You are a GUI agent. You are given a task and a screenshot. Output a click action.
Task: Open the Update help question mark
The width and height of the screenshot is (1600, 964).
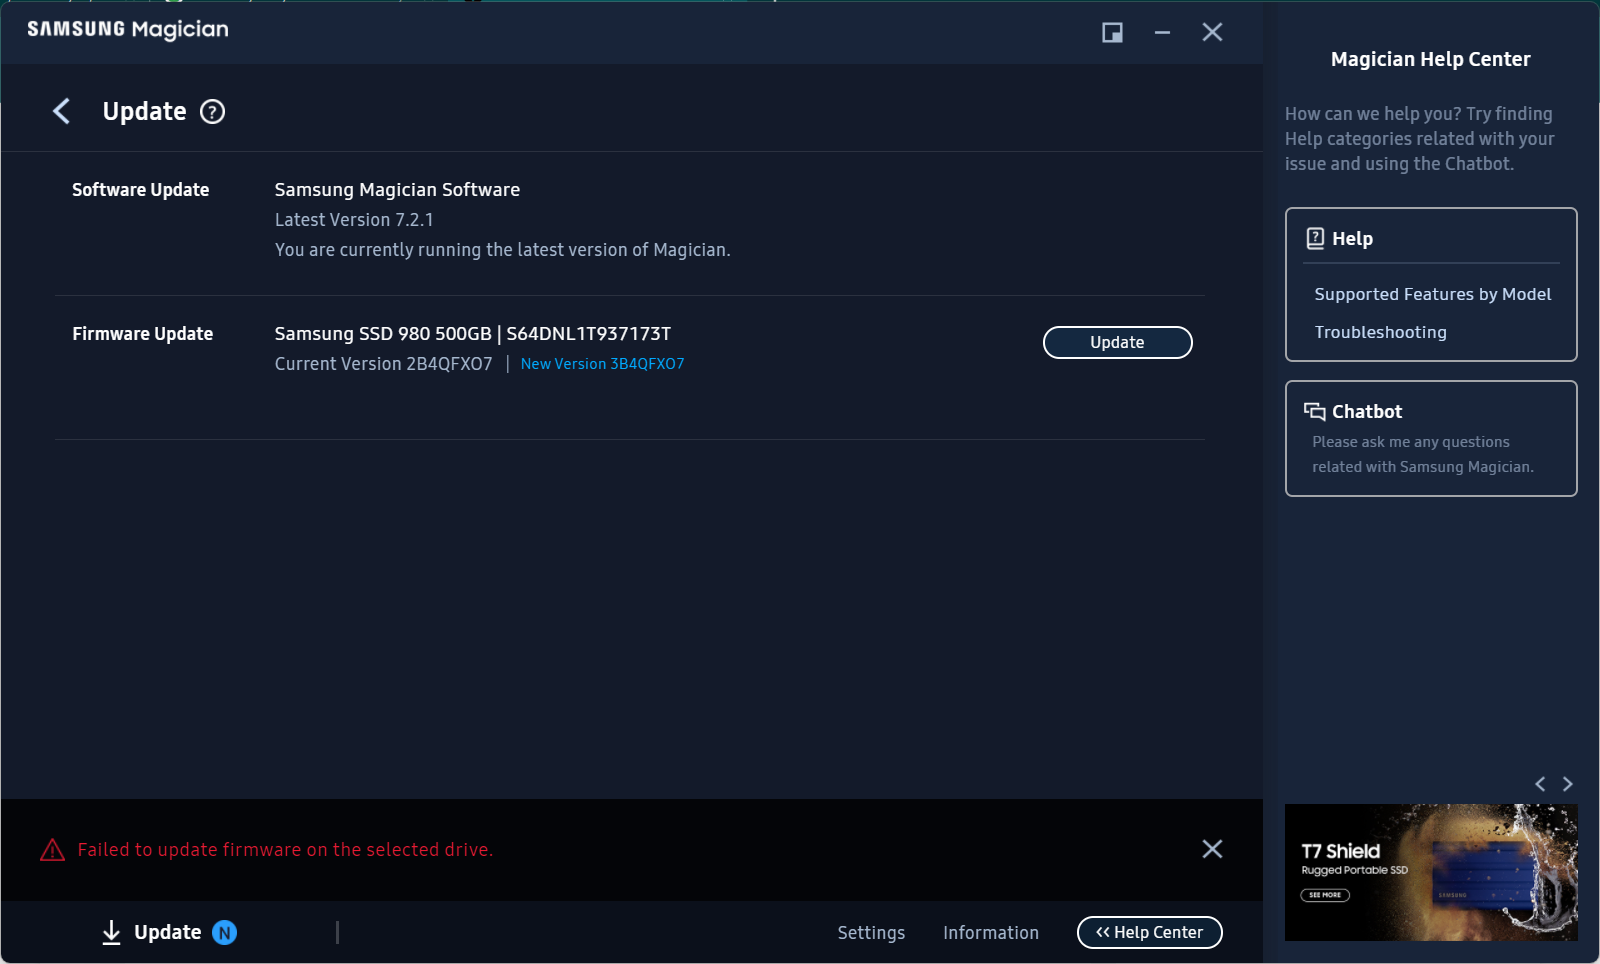point(212,112)
